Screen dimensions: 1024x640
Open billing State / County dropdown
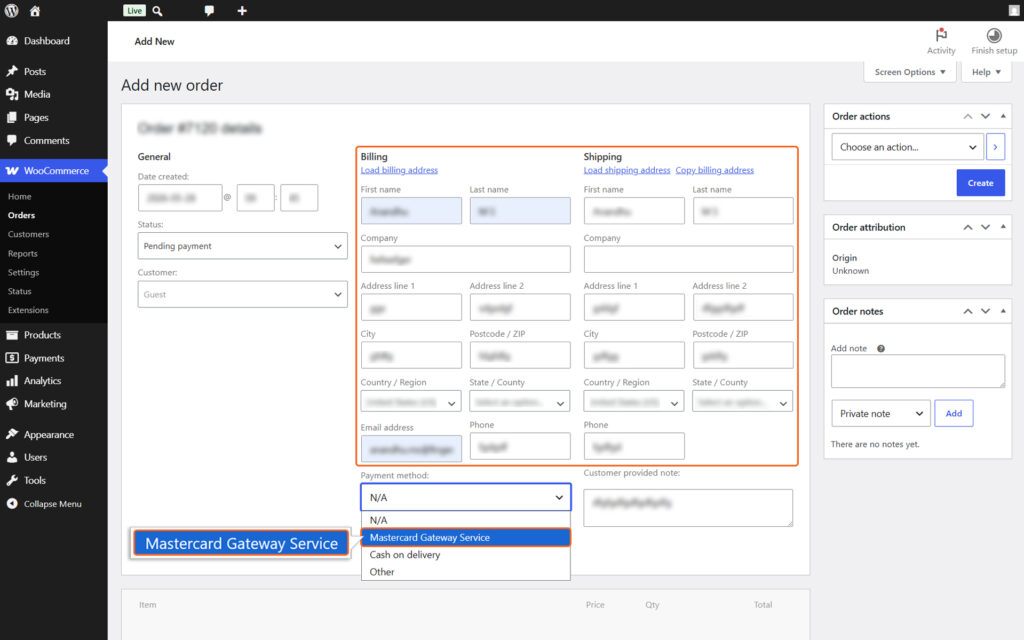click(519, 402)
